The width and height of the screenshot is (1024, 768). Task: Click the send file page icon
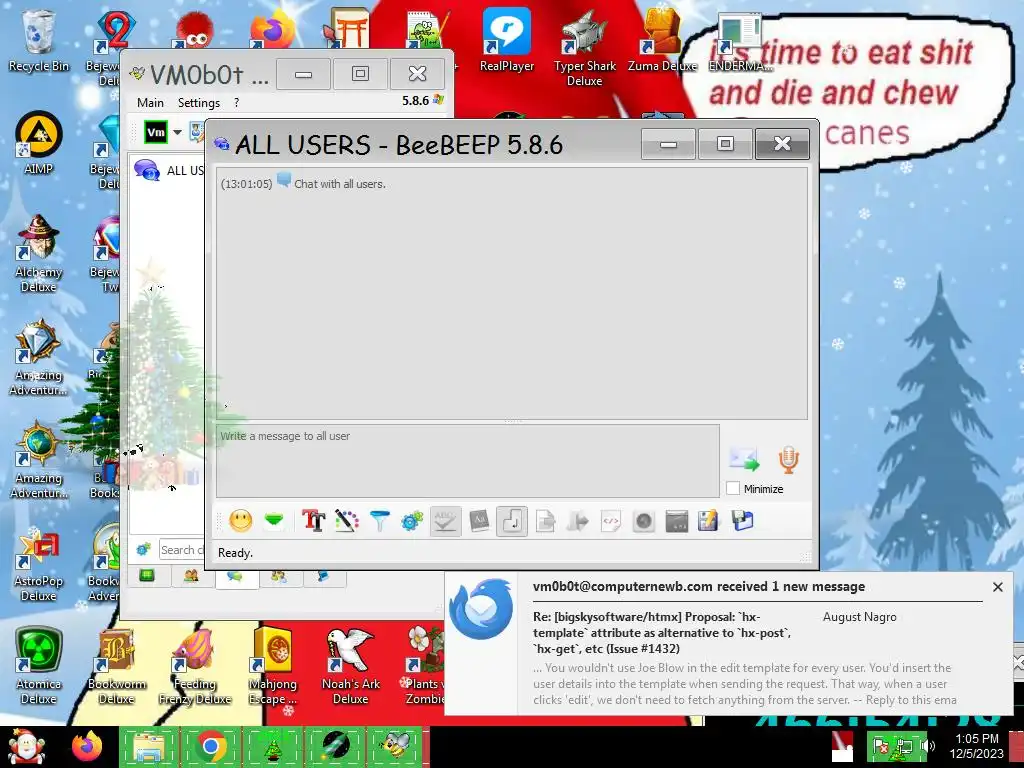[545, 521]
